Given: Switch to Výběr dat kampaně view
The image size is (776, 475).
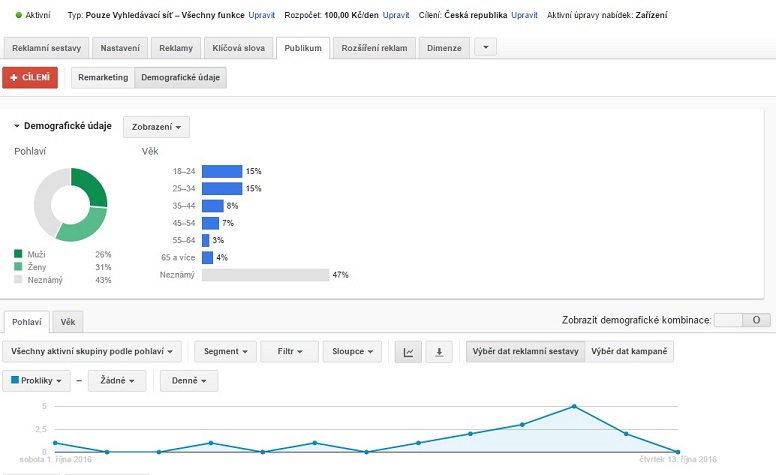Looking at the screenshot, I should (629, 352).
